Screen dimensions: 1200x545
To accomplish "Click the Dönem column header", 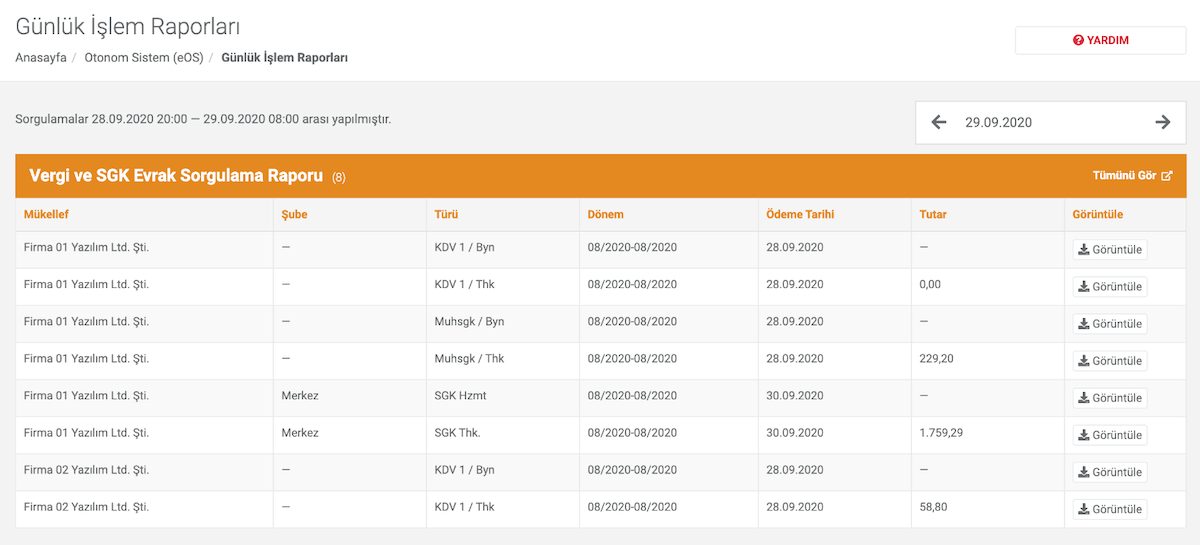I will coord(606,214).
